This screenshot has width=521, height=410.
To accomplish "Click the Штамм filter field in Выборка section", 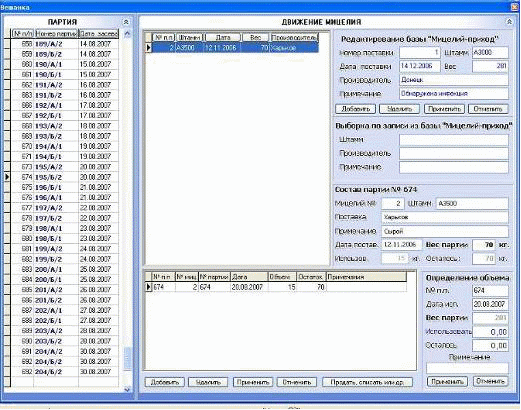I will click(454, 140).
